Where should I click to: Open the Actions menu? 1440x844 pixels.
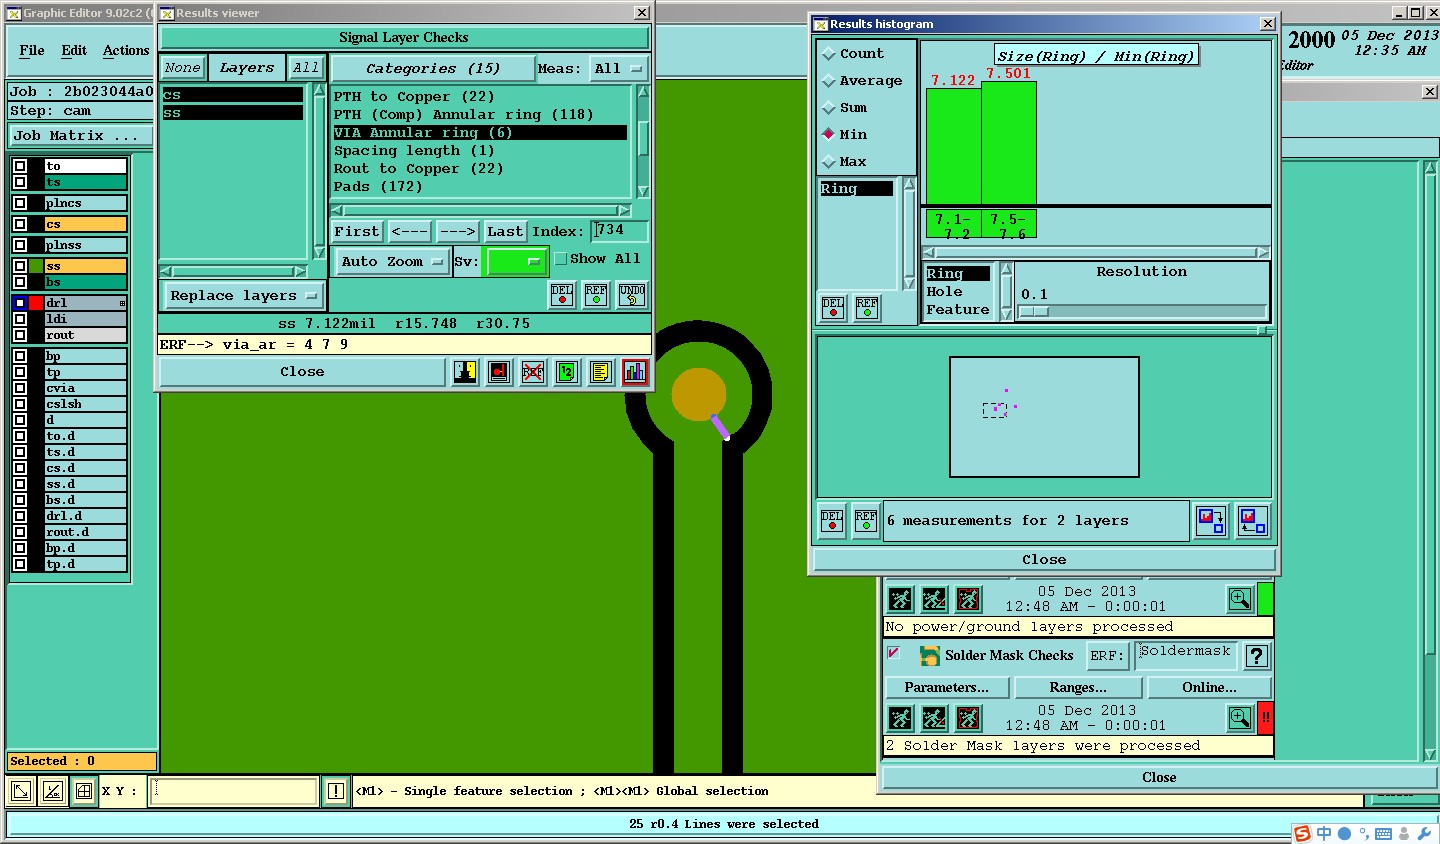pyautogui.click(x=126, y=50)
